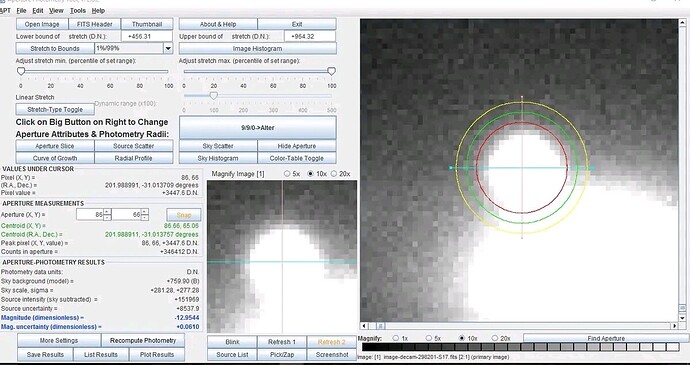Click the stretch max slider handle
The height and width of the screenshot is (365, 690).
pos(332,71)
